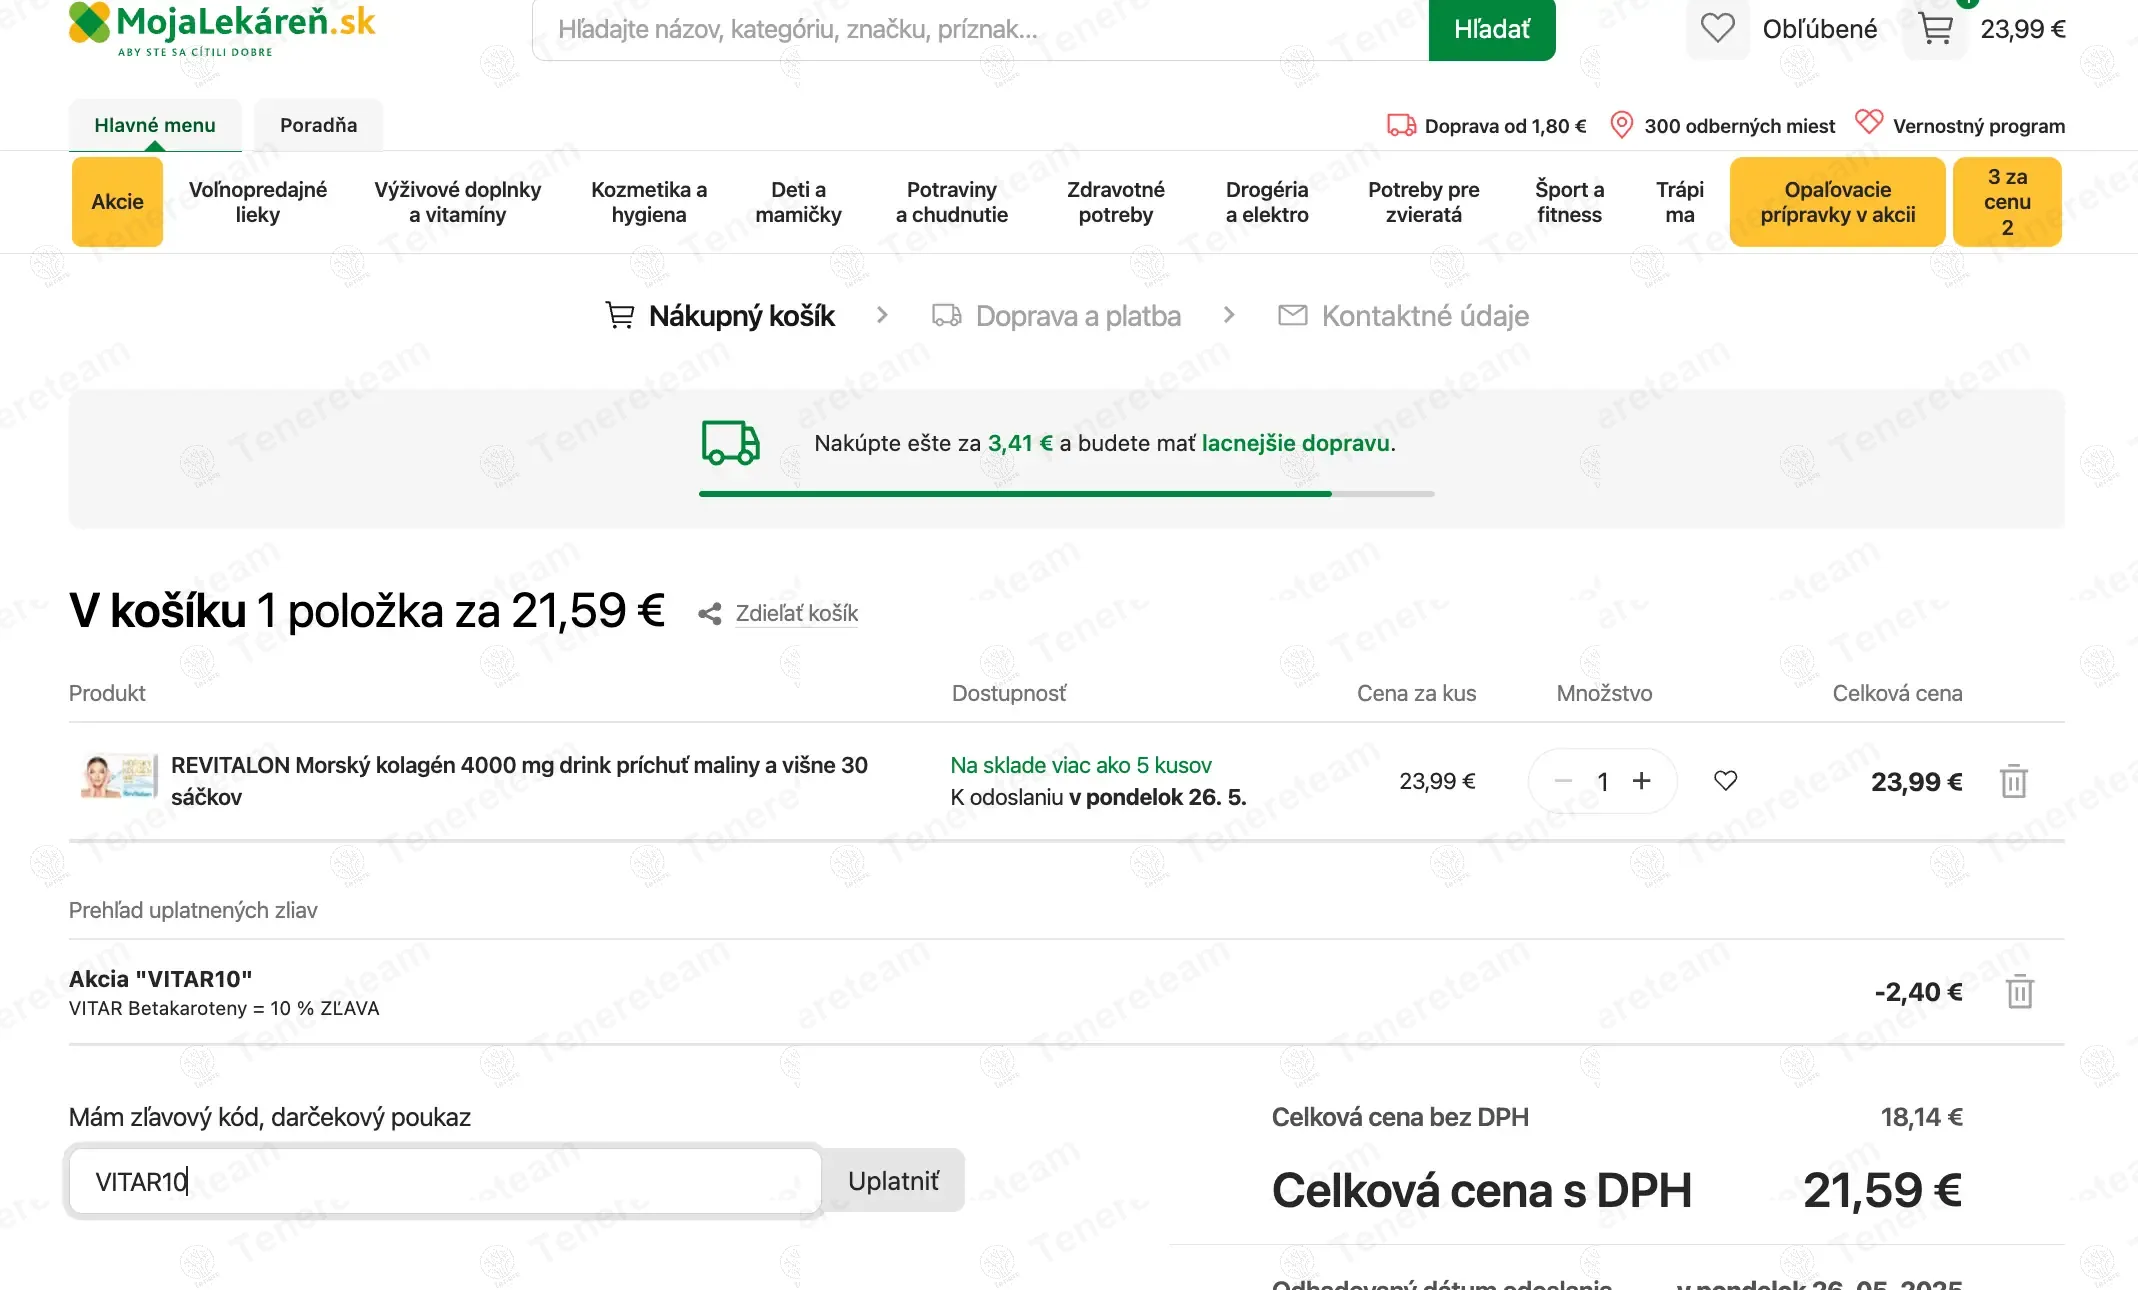Open the 3 za cenu 2 promotion
This screenshot has width=2138, height=1290.
2007,202
